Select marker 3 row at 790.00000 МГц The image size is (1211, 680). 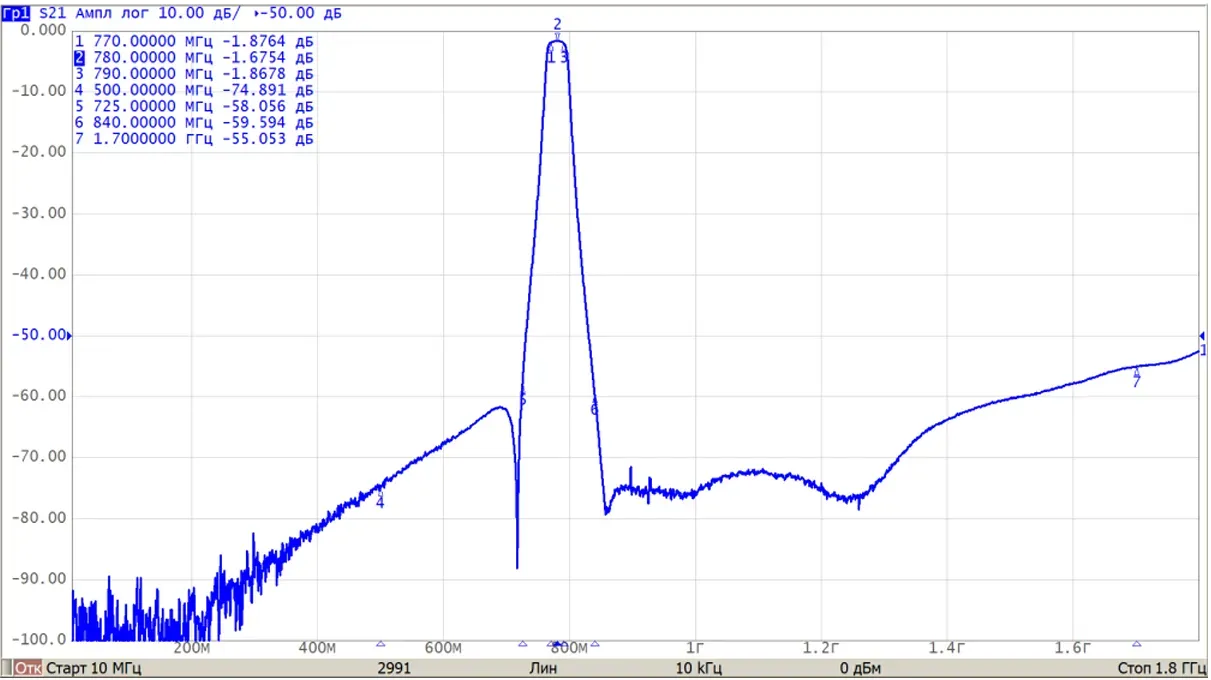(x=194, y=74)
